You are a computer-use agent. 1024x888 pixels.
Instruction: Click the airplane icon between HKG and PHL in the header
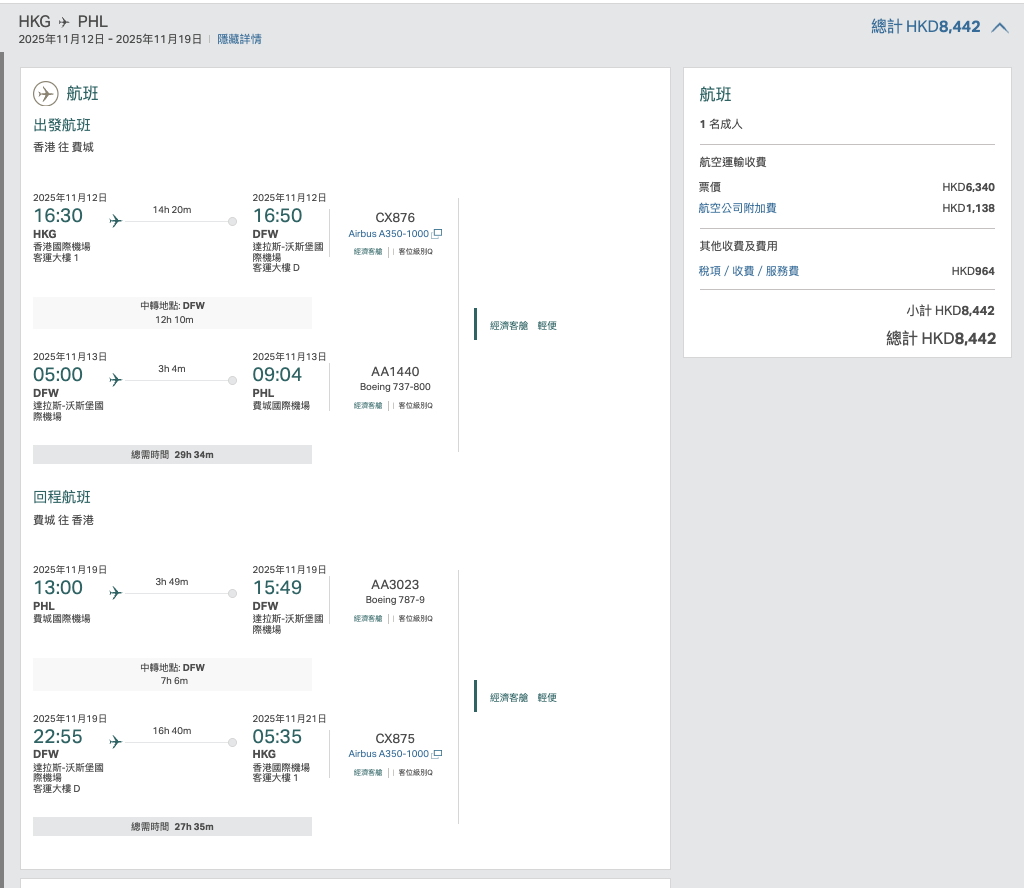(x=64, y=22)
